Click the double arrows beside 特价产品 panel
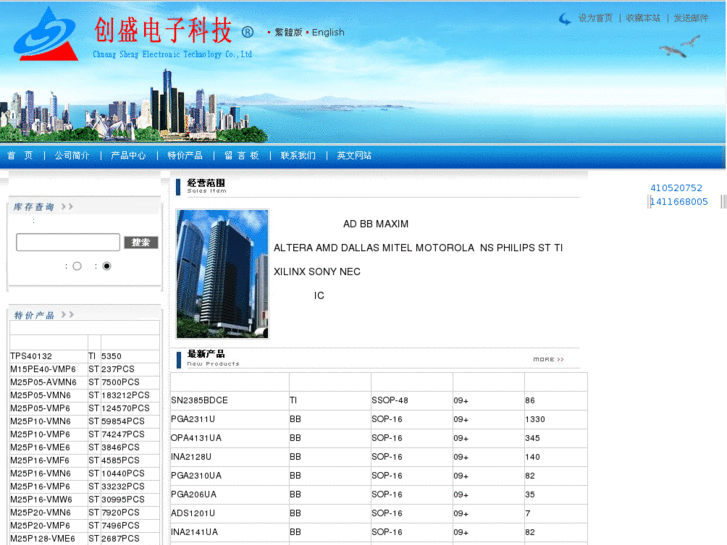 (68, 314)
